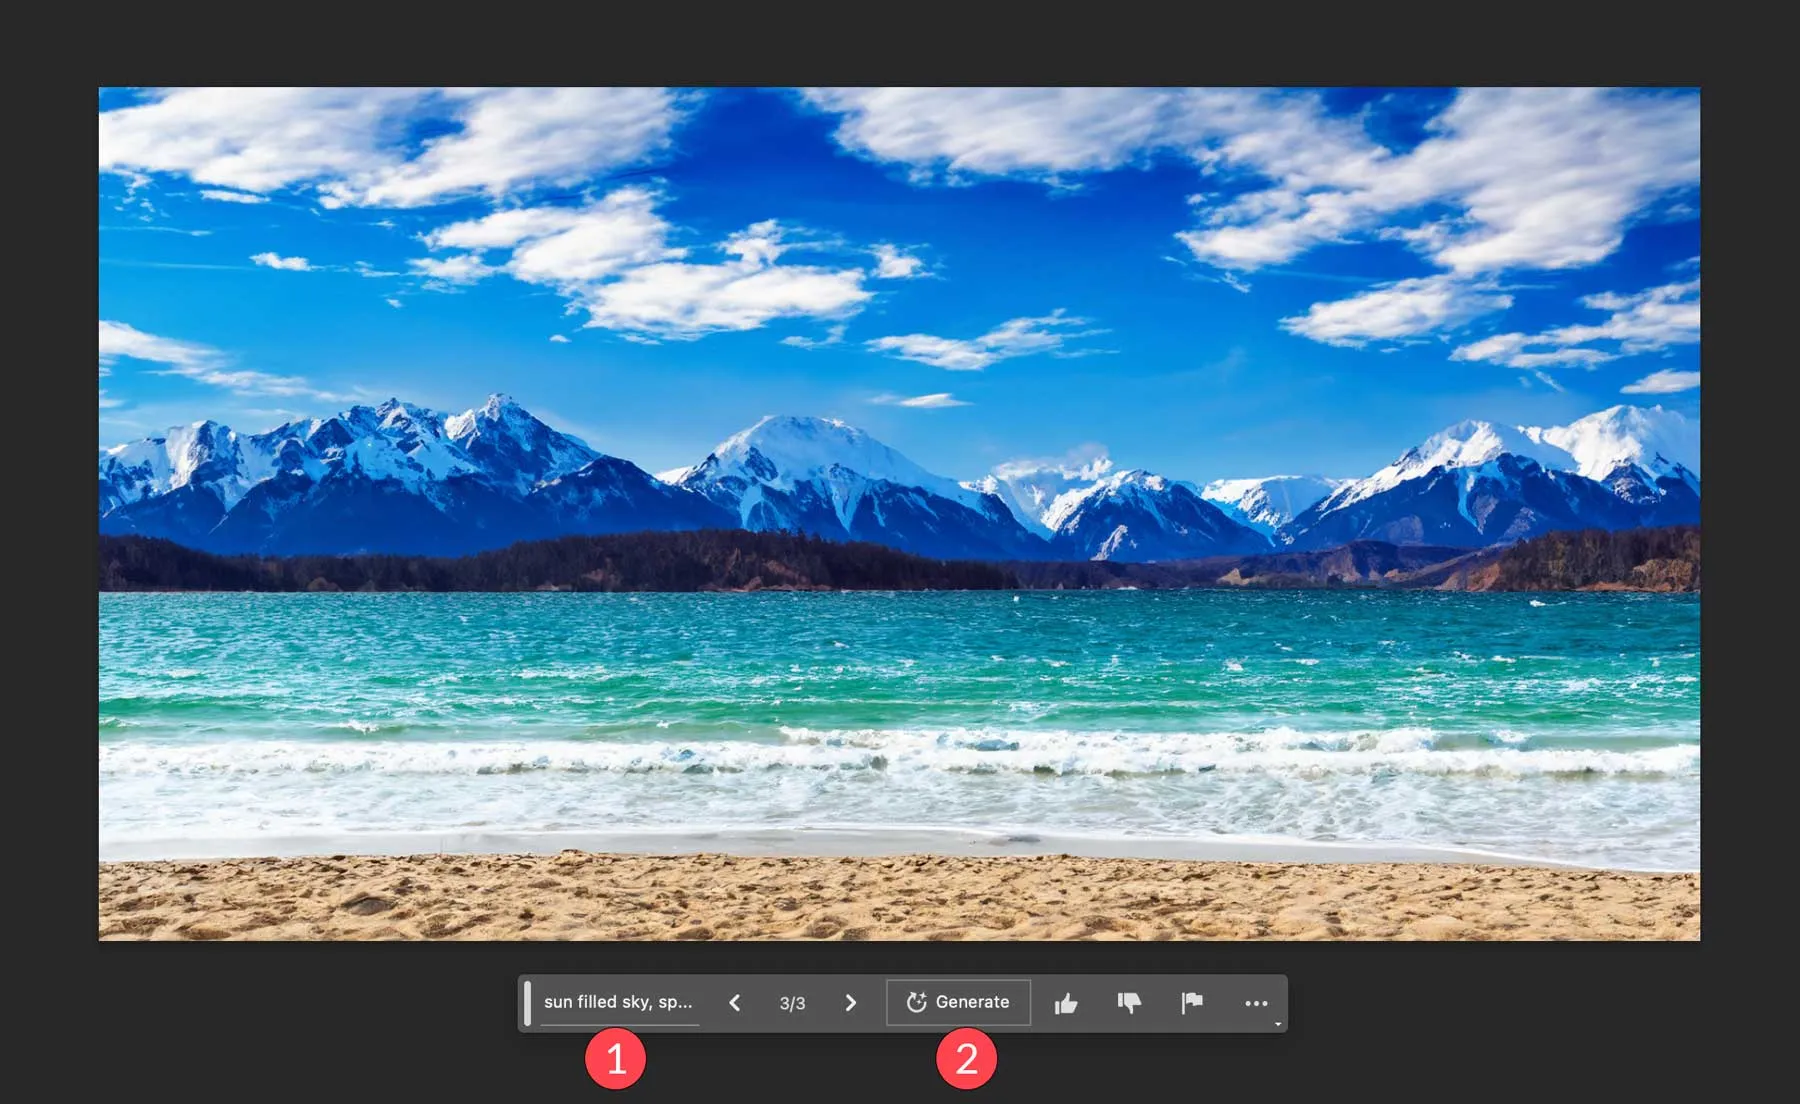Click the sparkle refresh icon beside Generate
The image size is (1800, 1104).
(x=916, y=1002)
